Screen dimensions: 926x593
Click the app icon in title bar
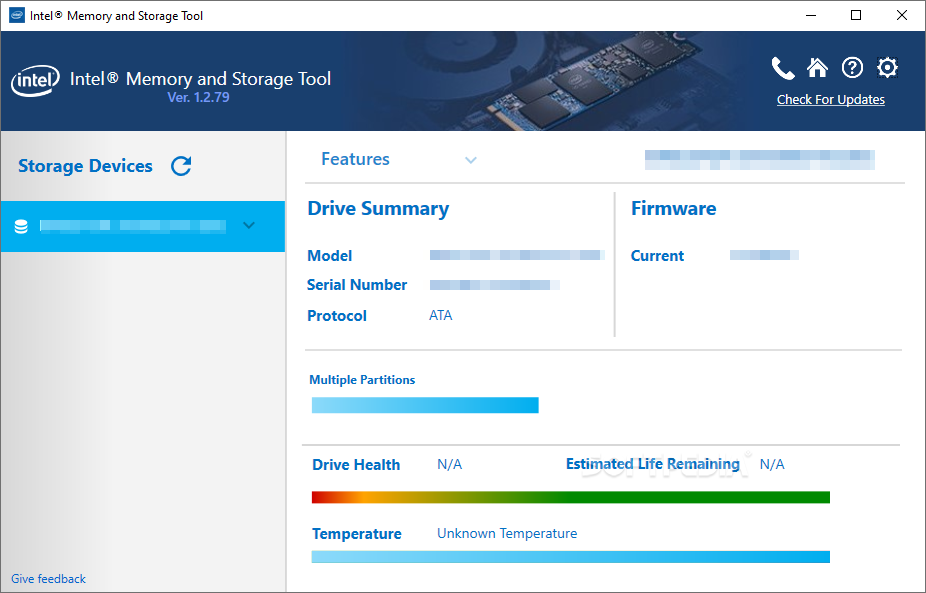tap(17, 15)
